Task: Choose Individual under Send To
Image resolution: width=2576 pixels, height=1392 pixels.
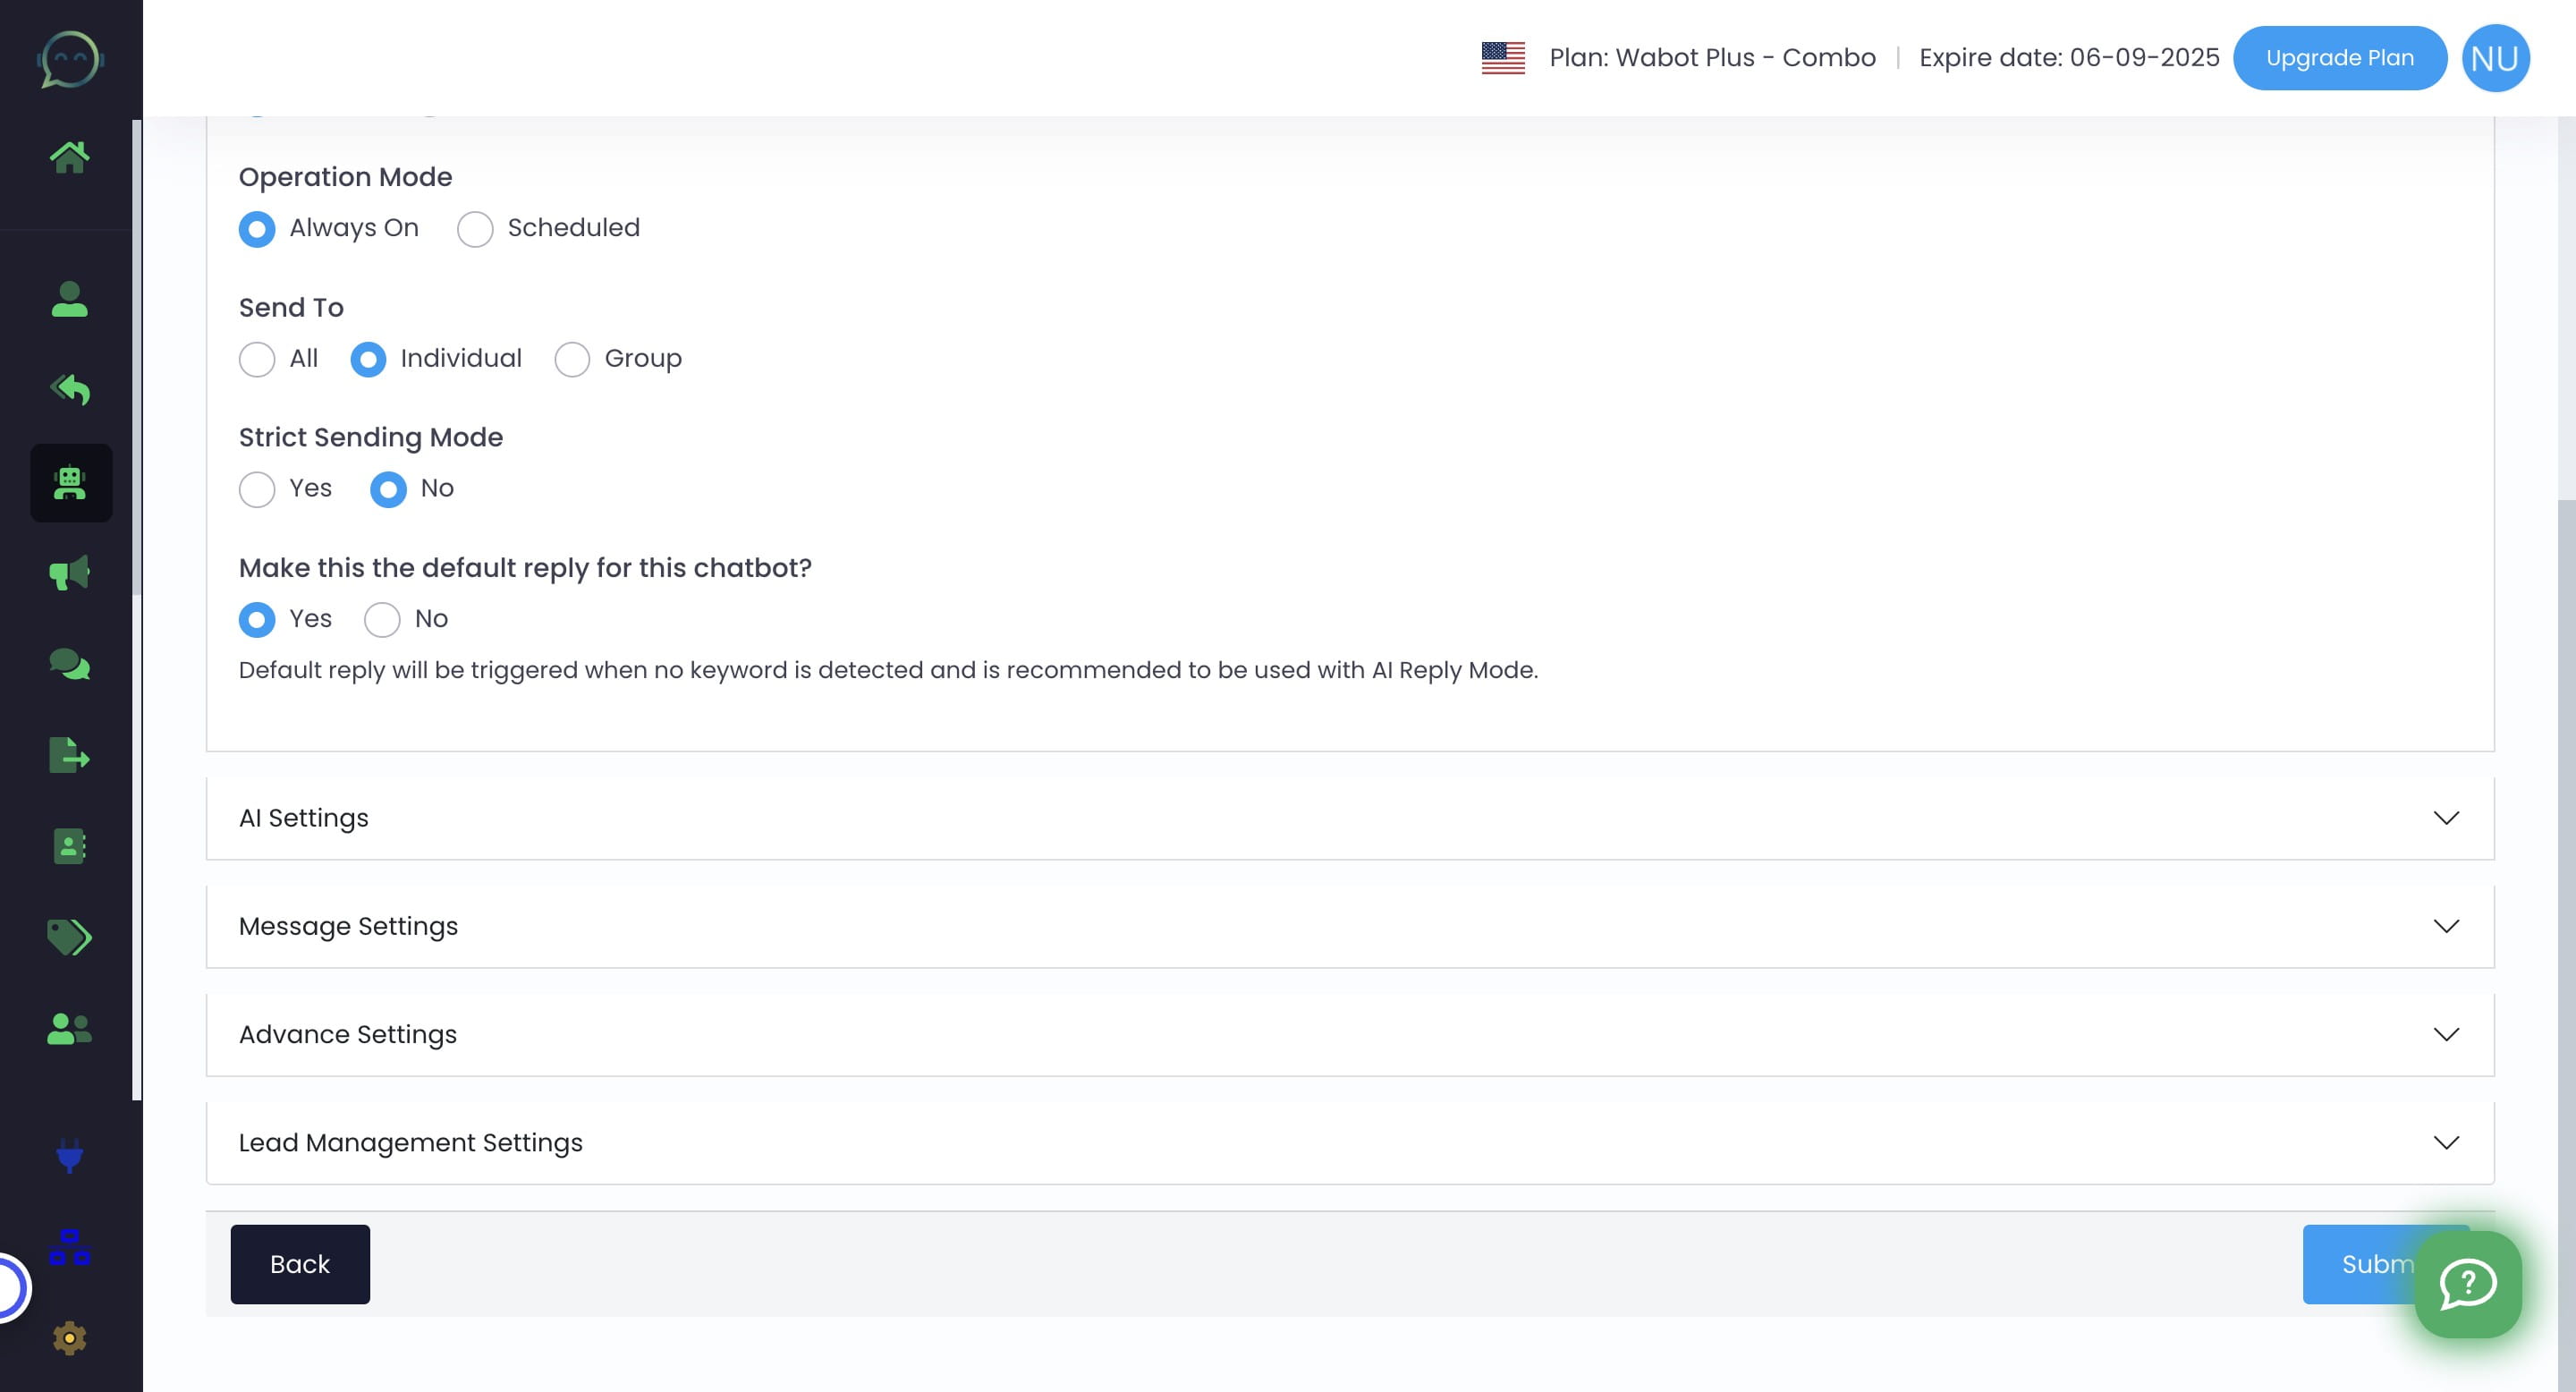Action: (x=368, y=359)
